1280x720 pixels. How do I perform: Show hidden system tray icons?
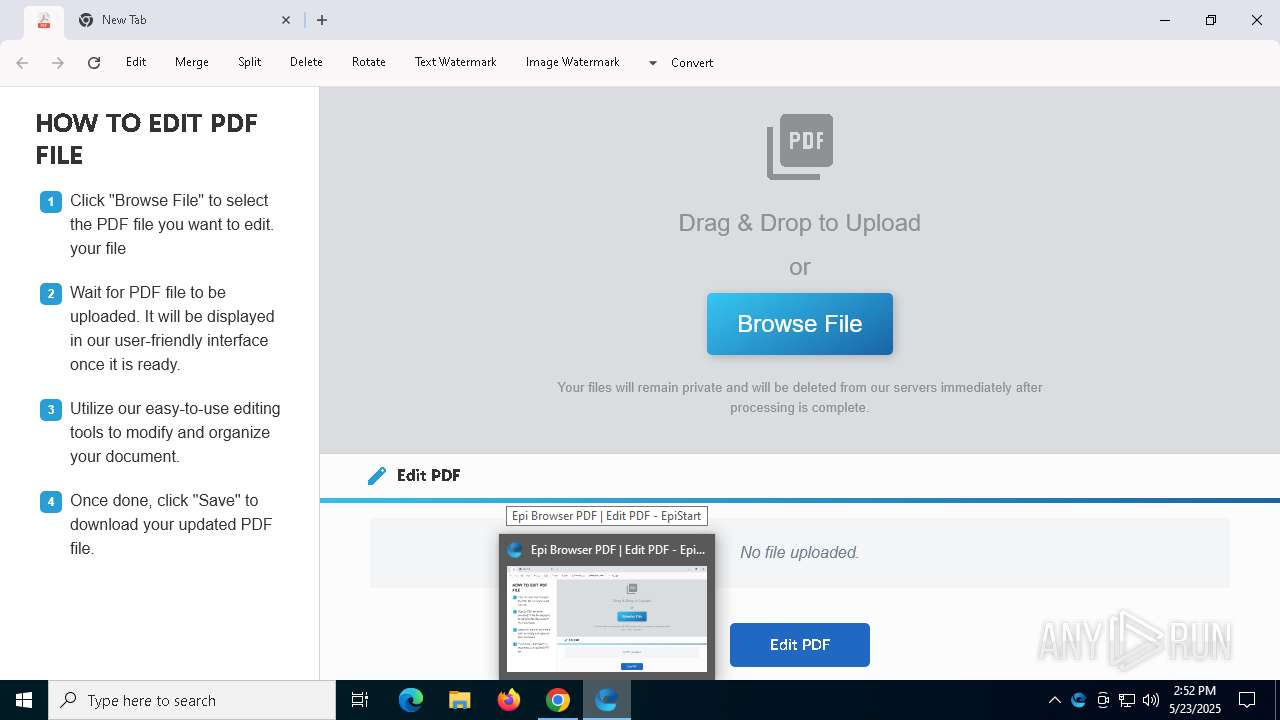(1054, 700)
